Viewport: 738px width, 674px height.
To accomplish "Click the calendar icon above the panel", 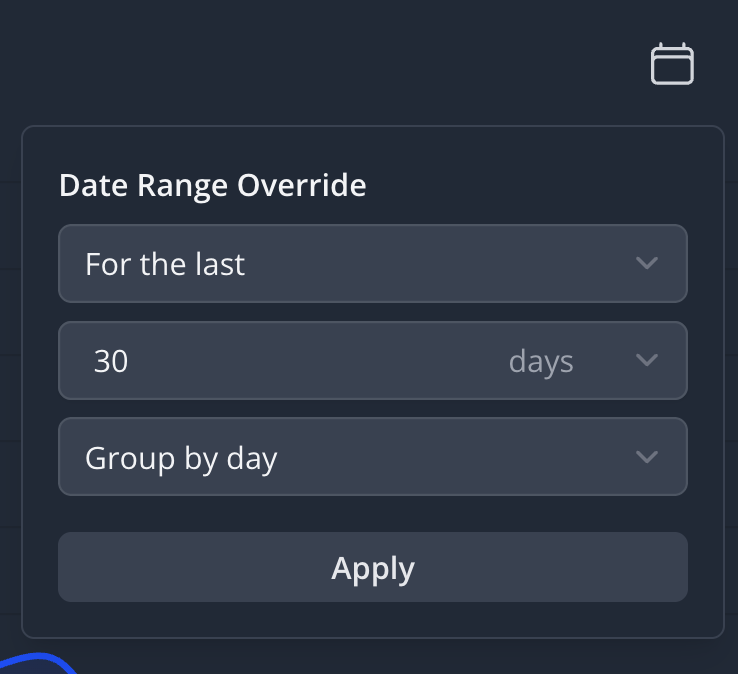I will coord(672,65).
